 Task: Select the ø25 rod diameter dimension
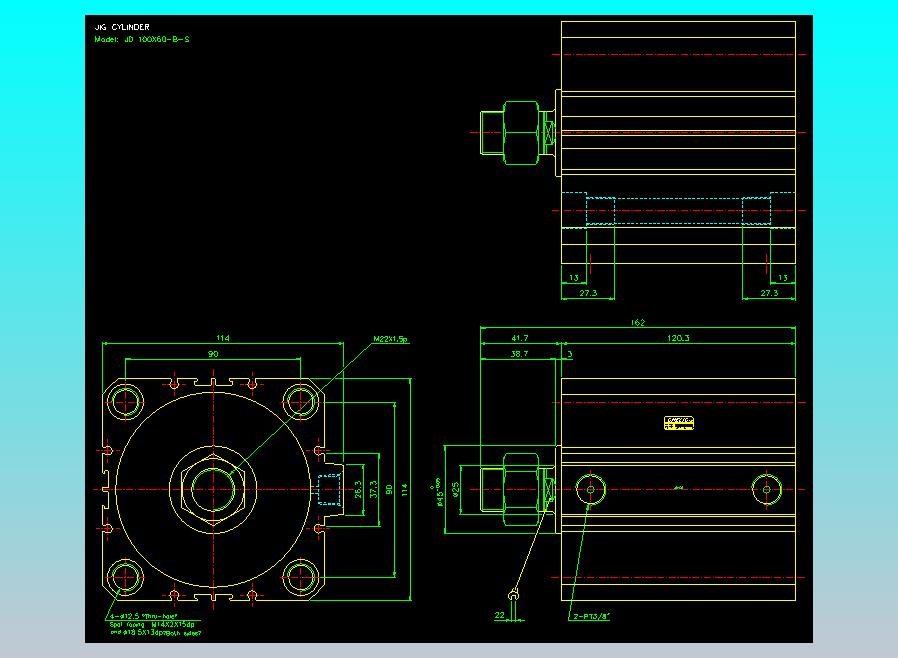coord(456,490)
